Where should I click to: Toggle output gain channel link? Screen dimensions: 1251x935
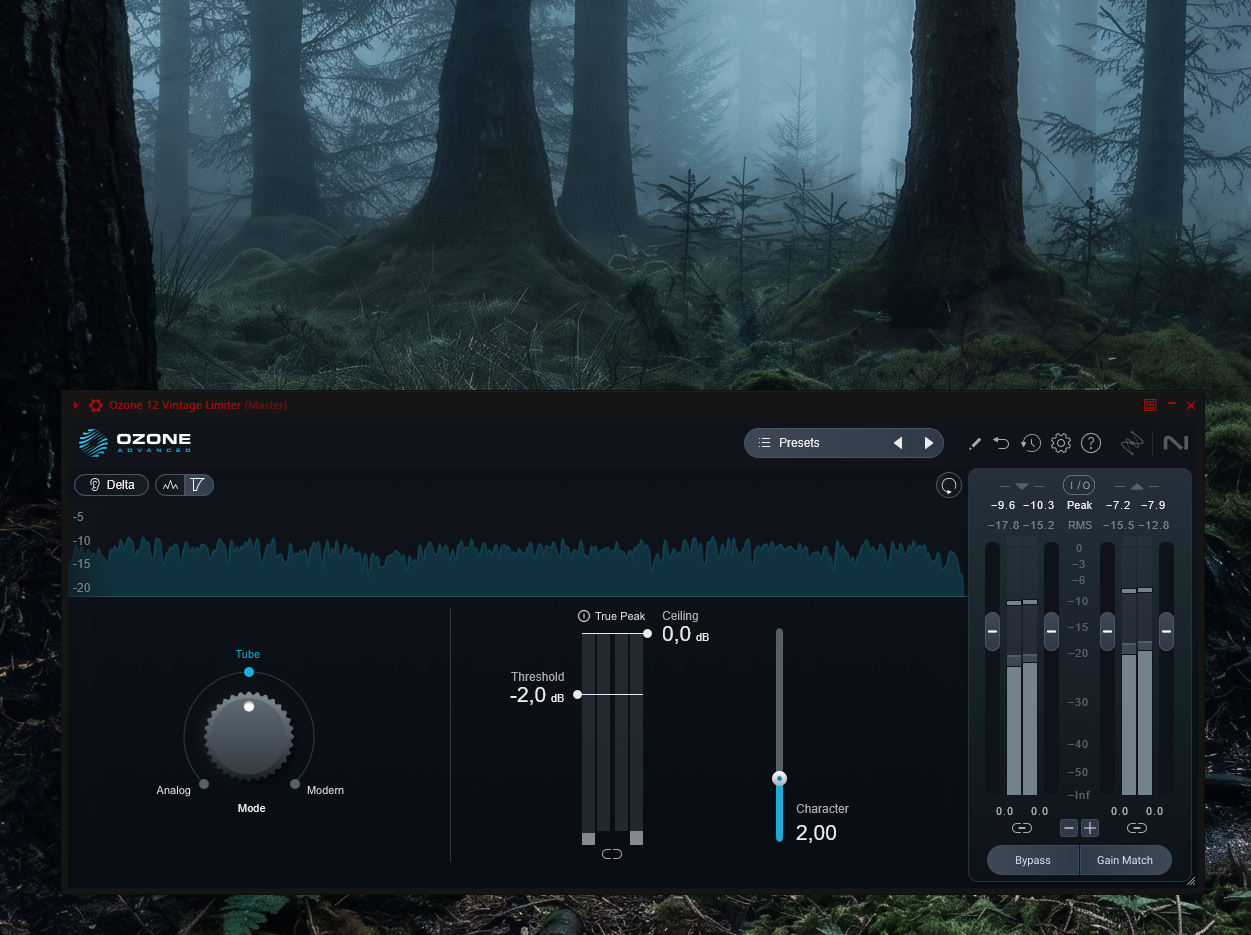tap(1136, 828)
